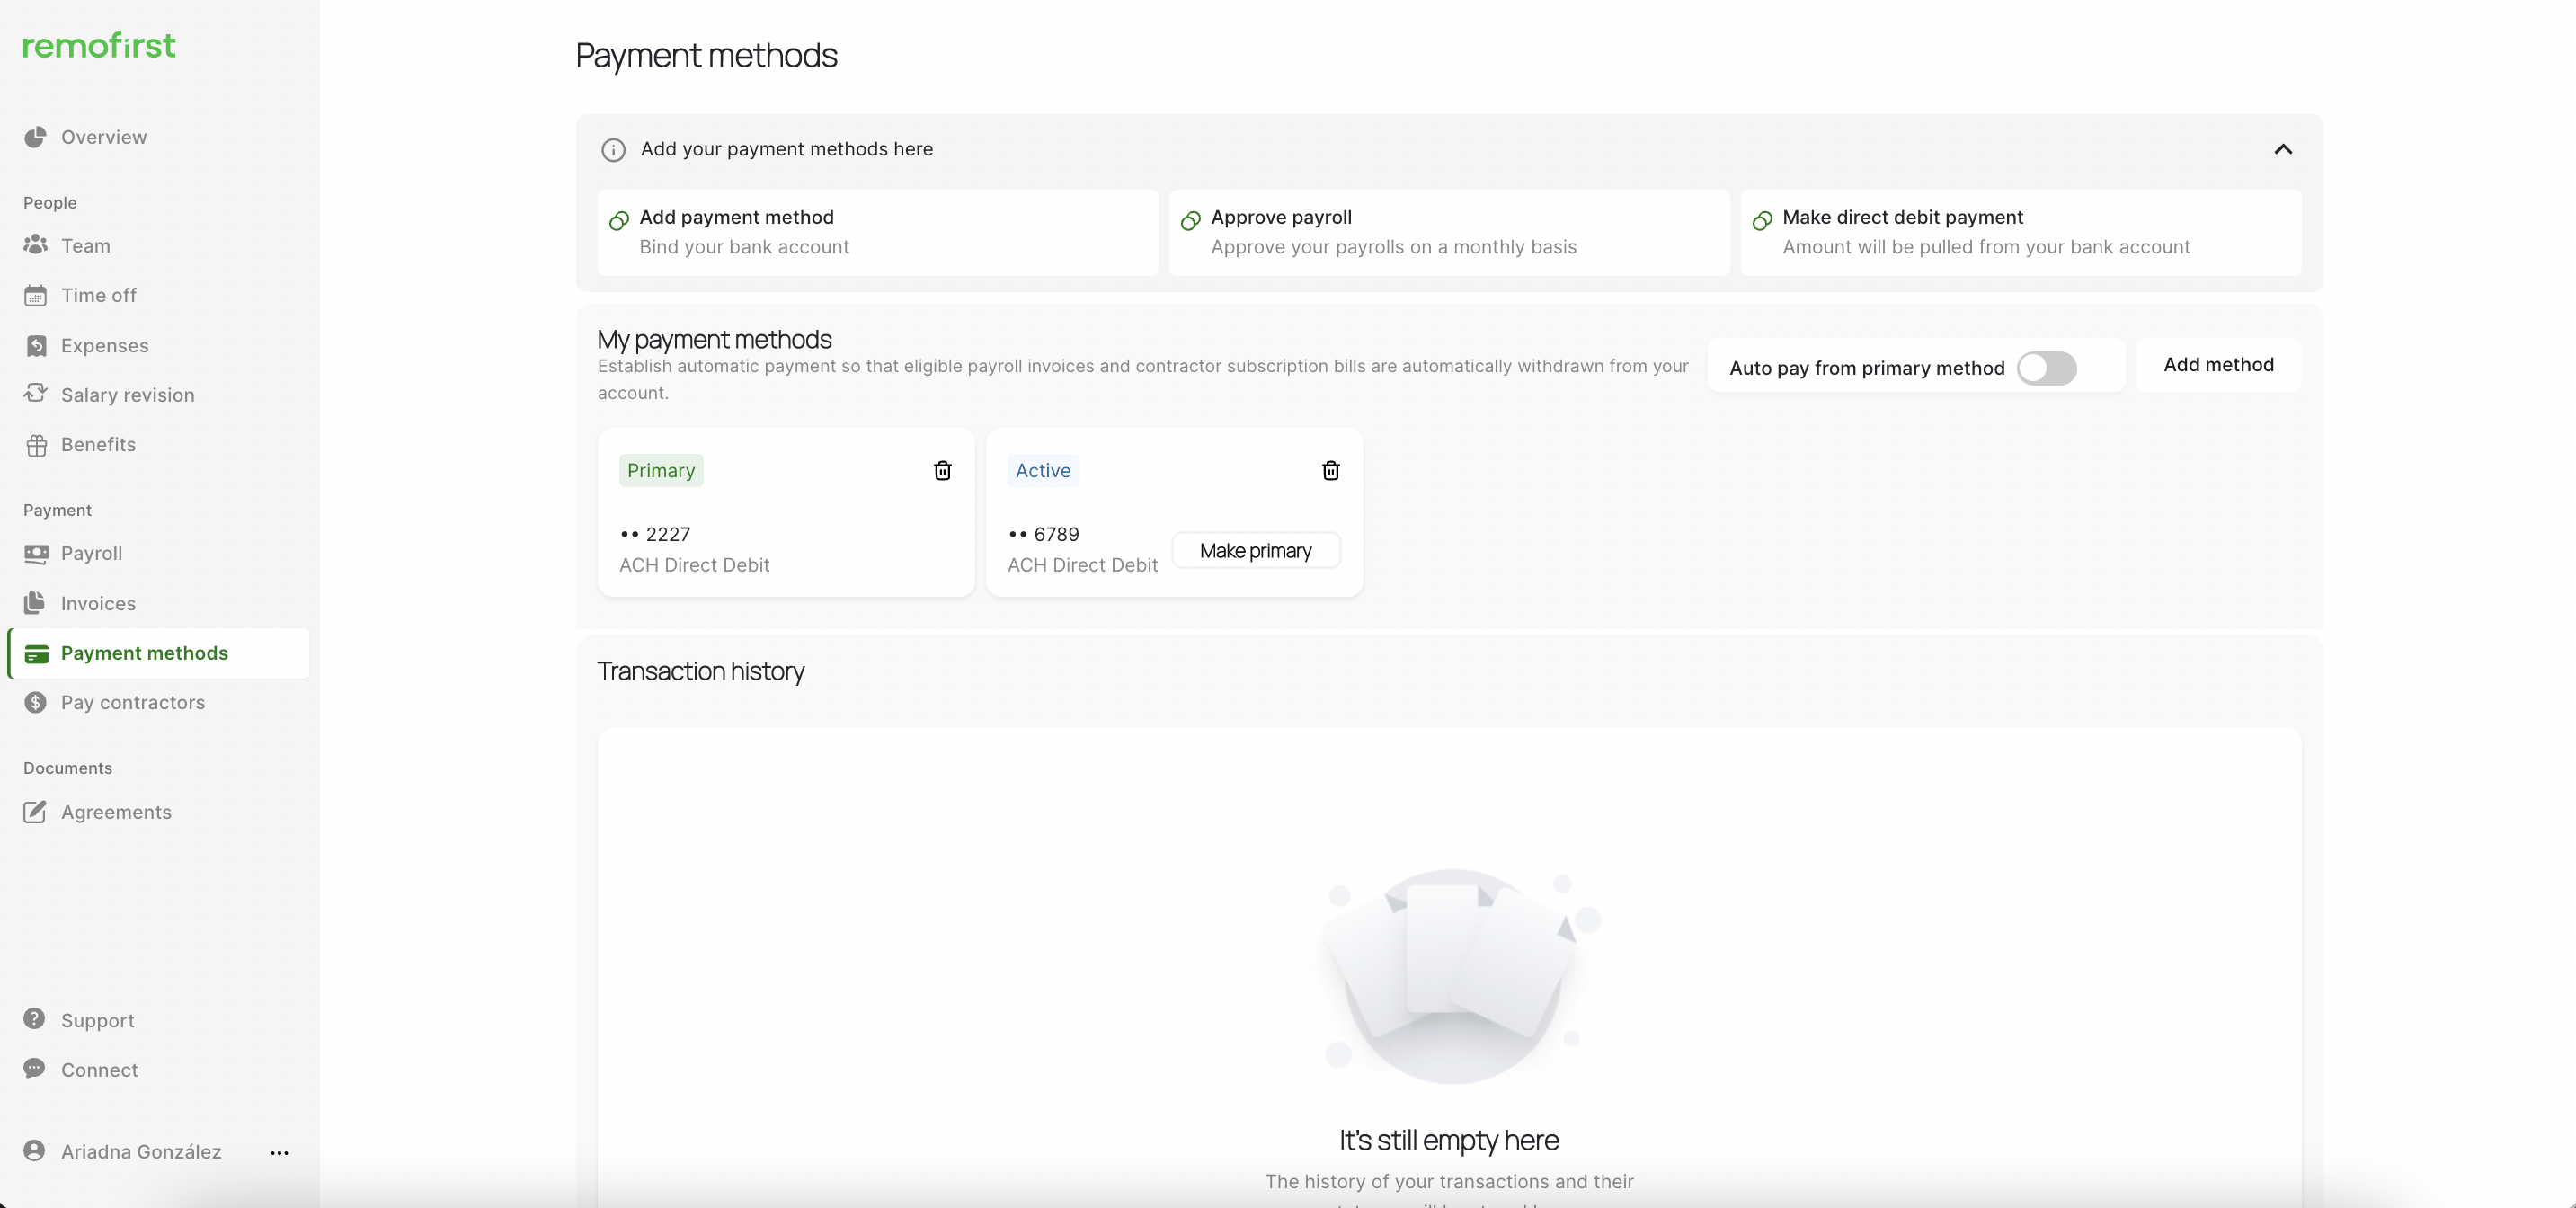Open the Payroll section

(91, 553)
